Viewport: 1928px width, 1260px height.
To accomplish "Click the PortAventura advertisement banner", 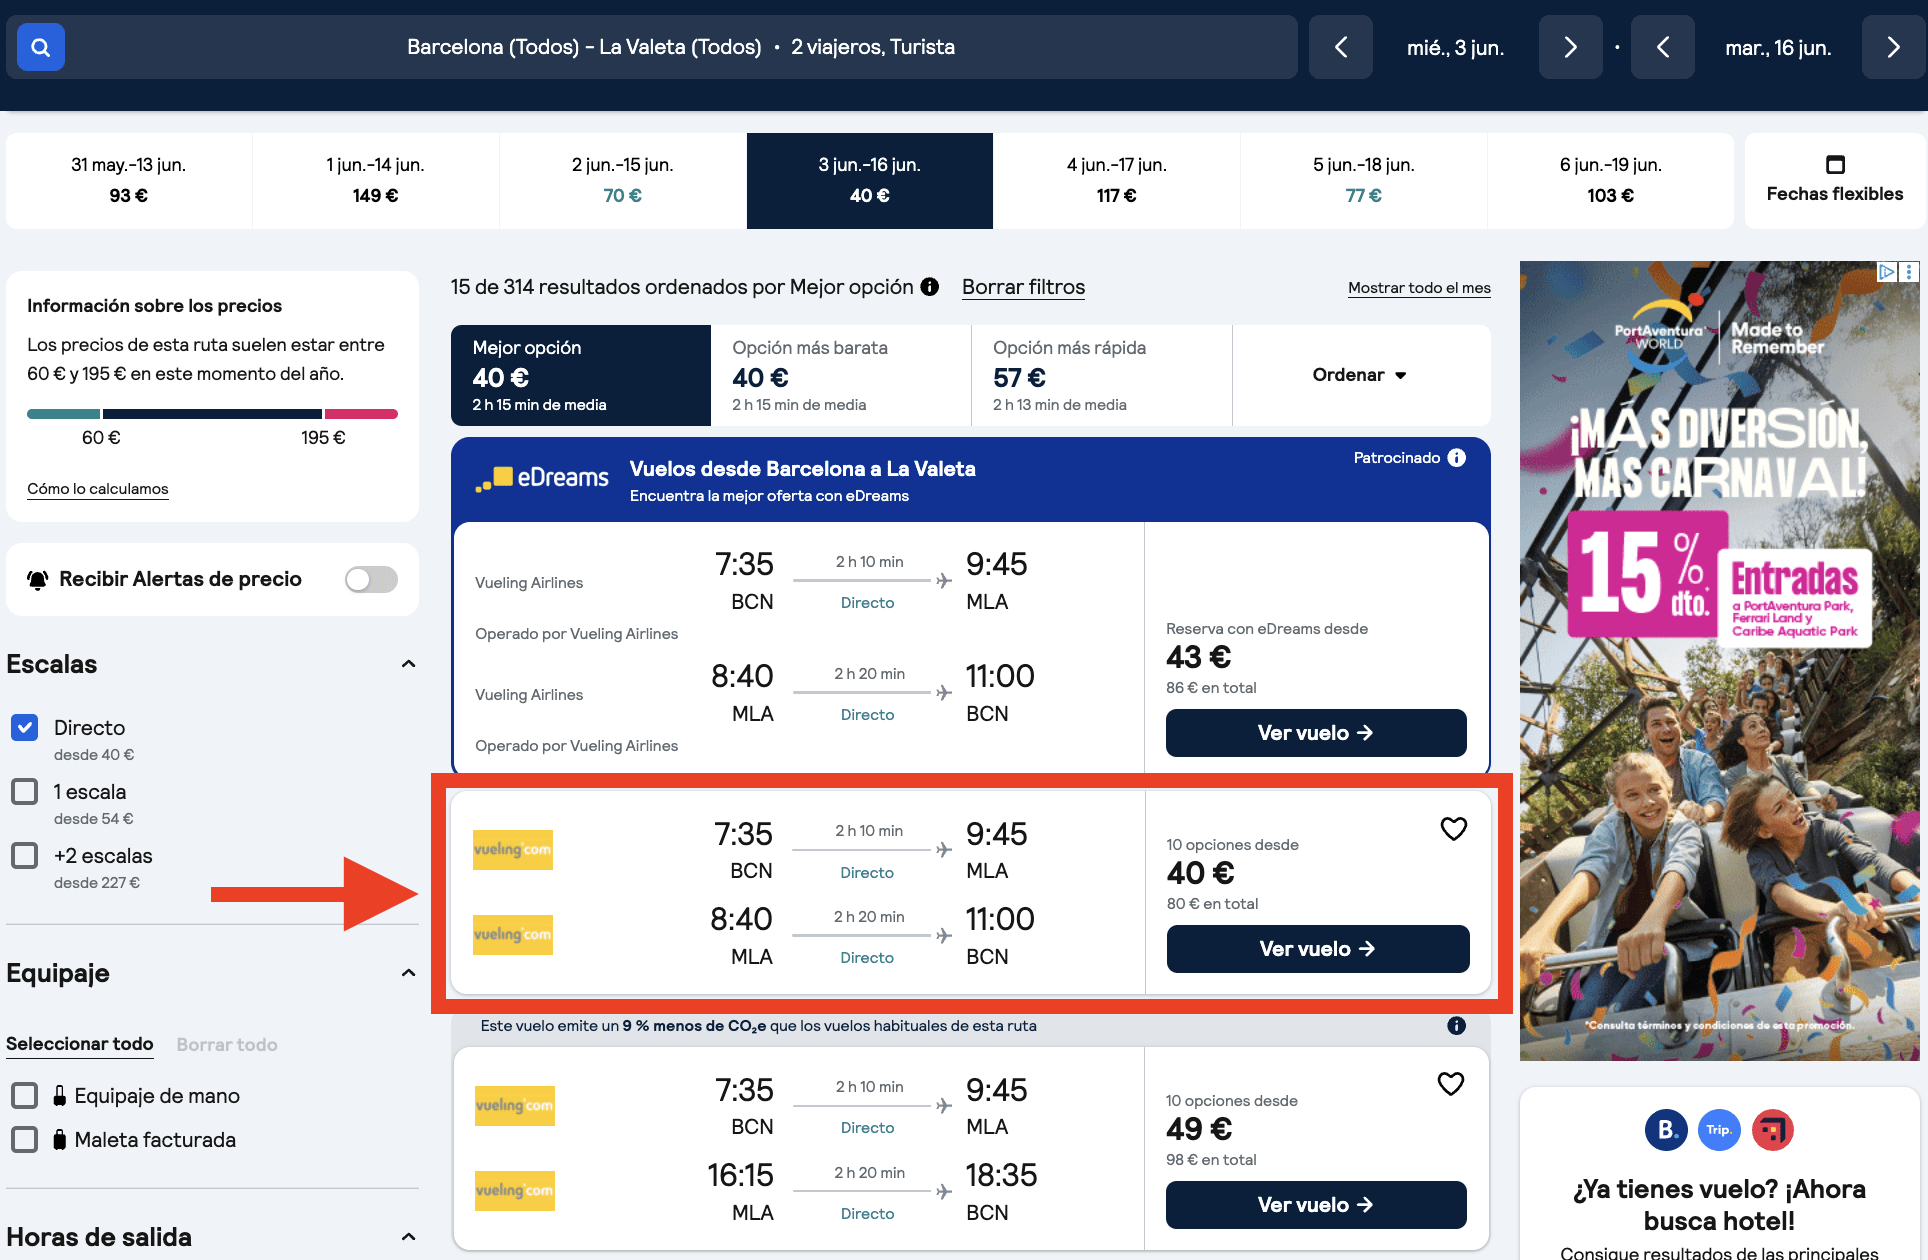I will pyautogui.click(x=1719, y=661).
